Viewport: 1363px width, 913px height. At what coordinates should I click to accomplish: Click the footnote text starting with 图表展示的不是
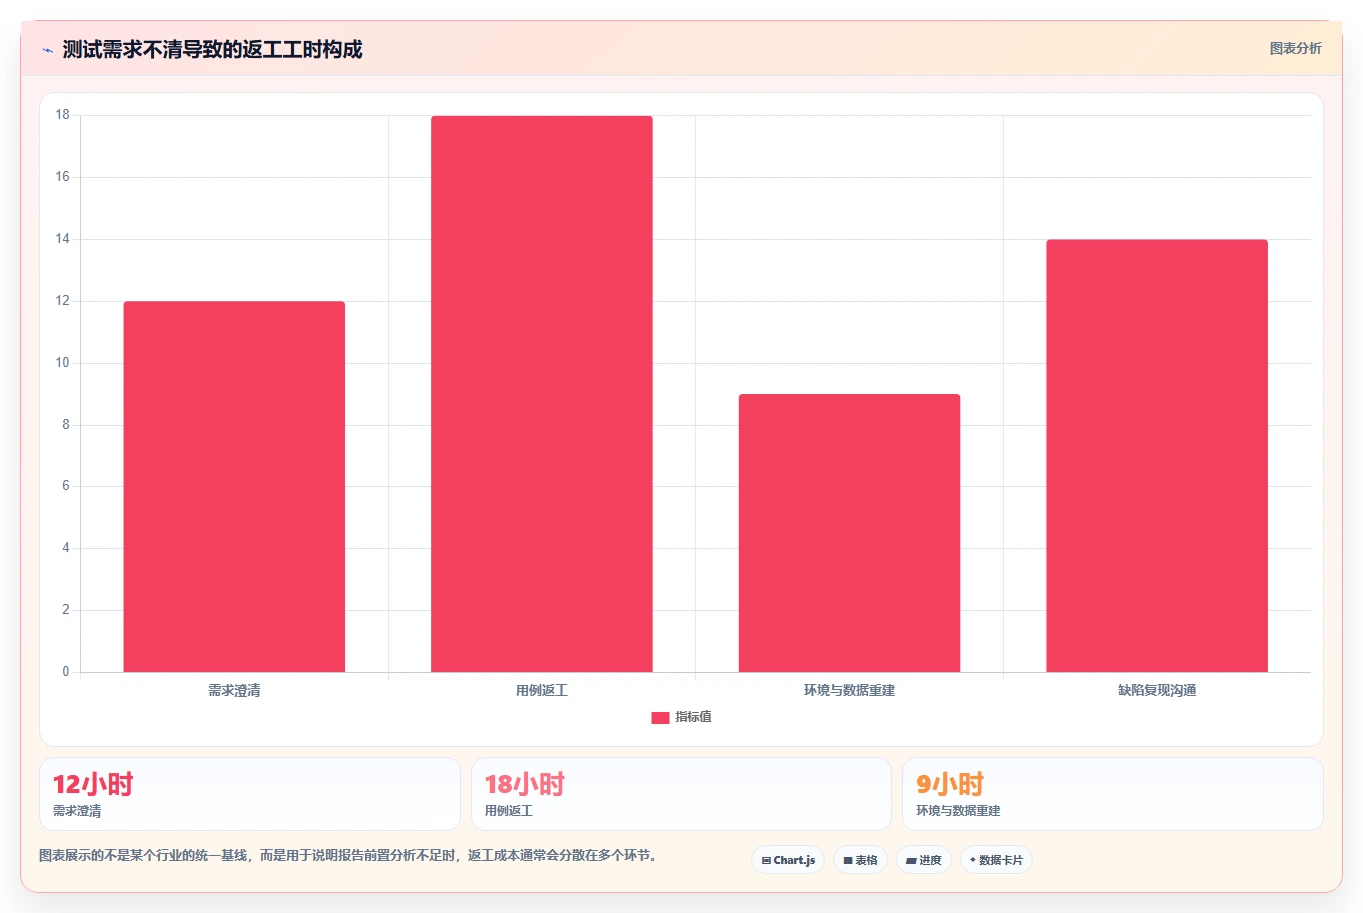349,855
